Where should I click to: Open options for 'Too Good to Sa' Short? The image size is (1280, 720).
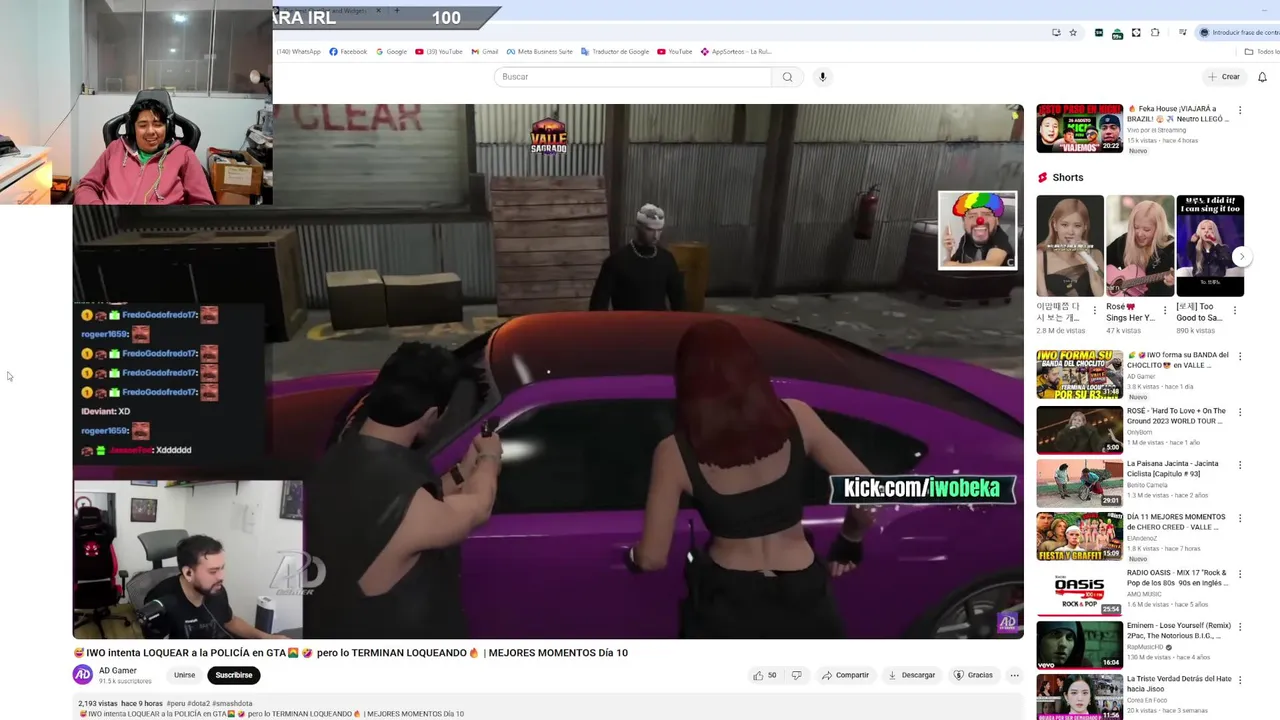pyautogui.click(x=1234, y=311)
